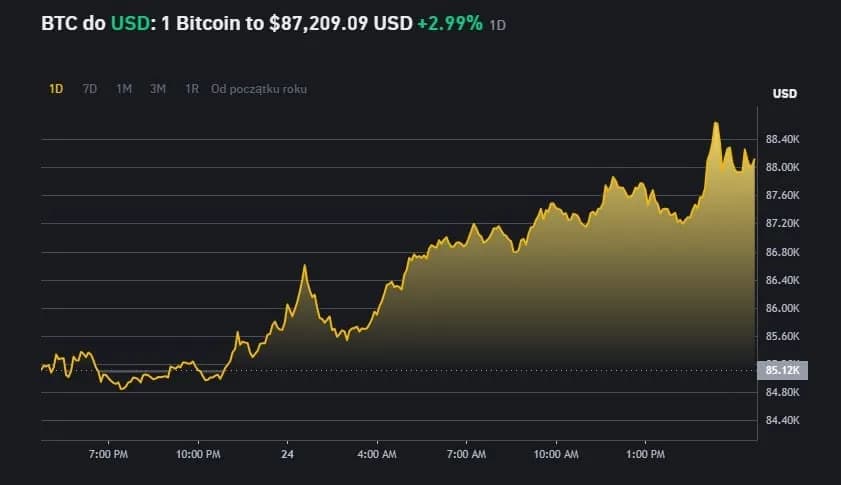Click the green USD link in title
Viewport: 841px width, 485px height.
129,22
